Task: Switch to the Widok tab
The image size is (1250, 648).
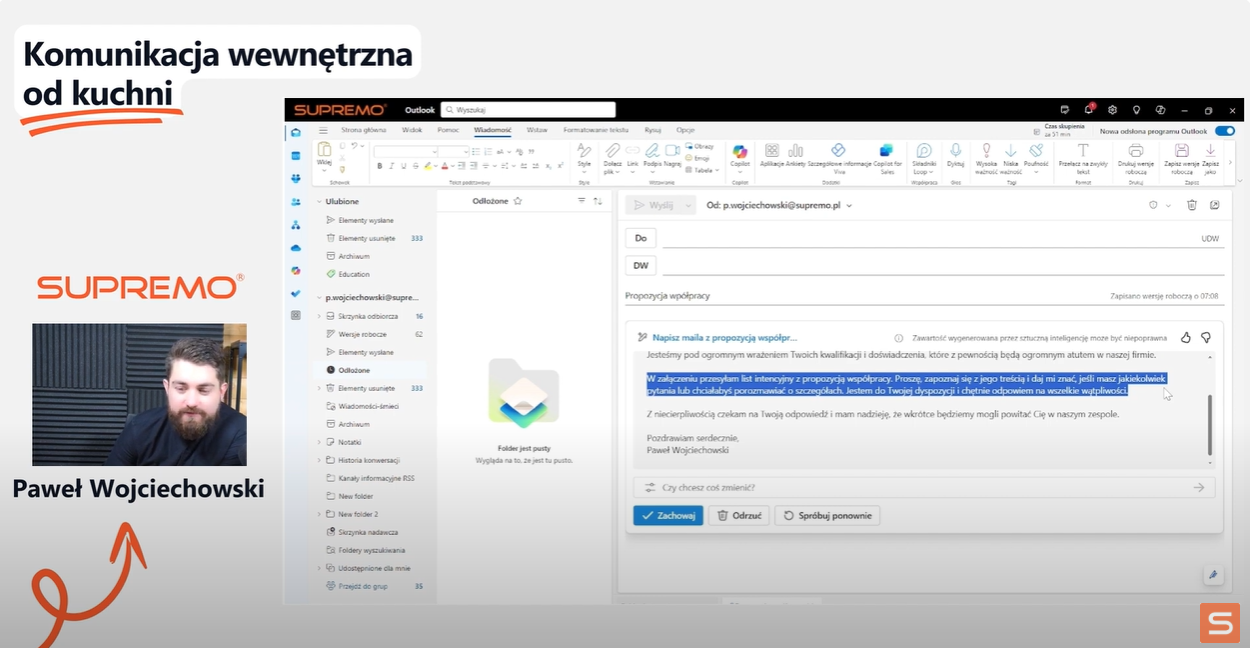Action: pyautogui.click(x=412, y=130)
